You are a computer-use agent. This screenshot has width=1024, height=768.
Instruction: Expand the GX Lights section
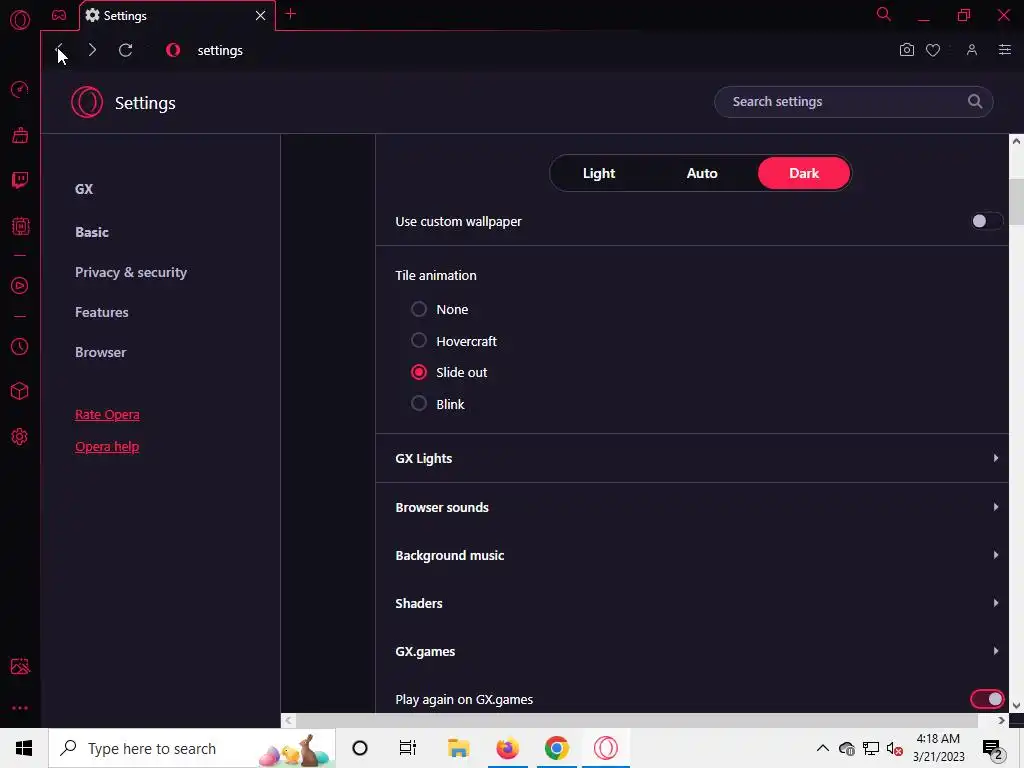coord(692,458)
